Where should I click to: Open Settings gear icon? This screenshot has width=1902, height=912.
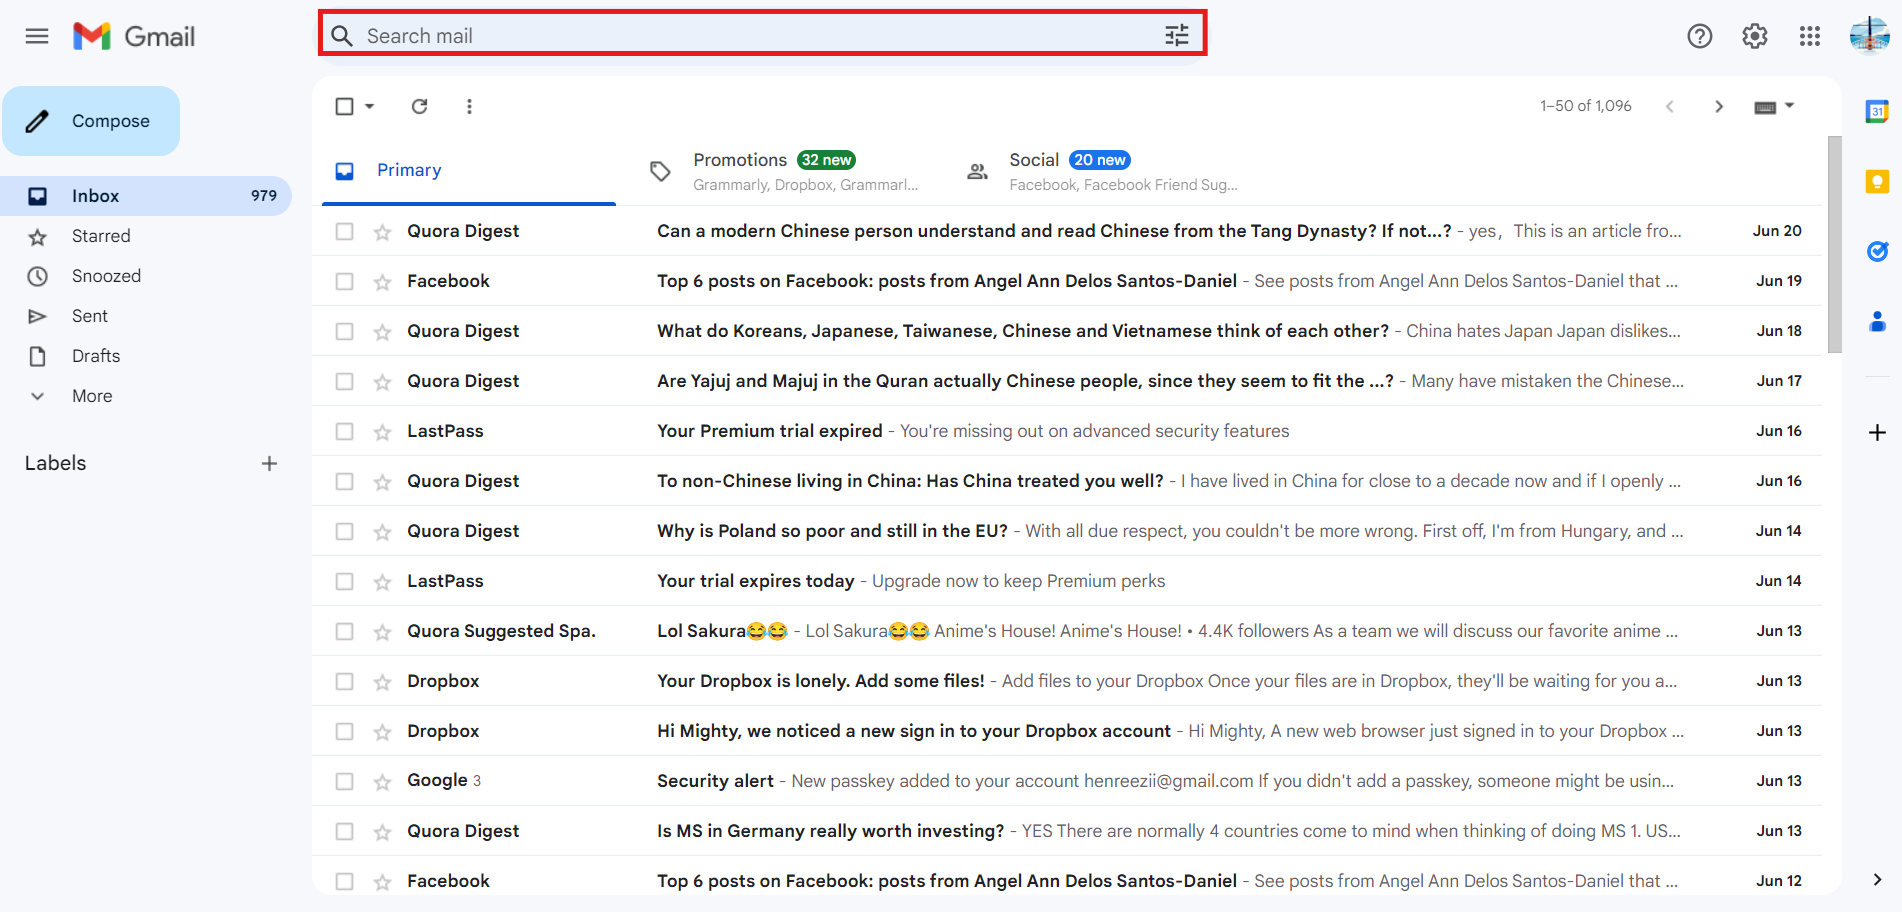[x=1755, y=36]
